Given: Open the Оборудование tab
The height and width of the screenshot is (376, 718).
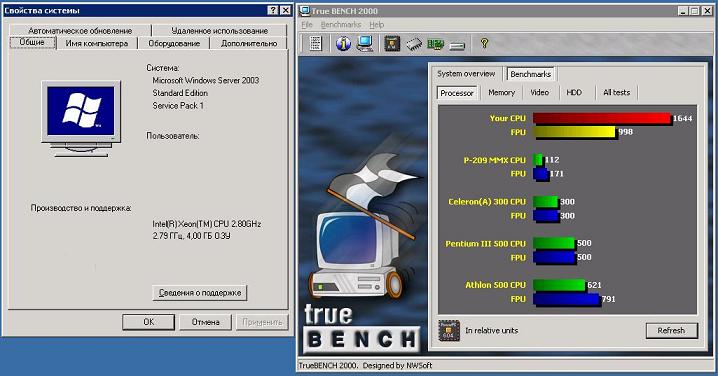Looking at the screenshot, I should (x=174, y=44).
